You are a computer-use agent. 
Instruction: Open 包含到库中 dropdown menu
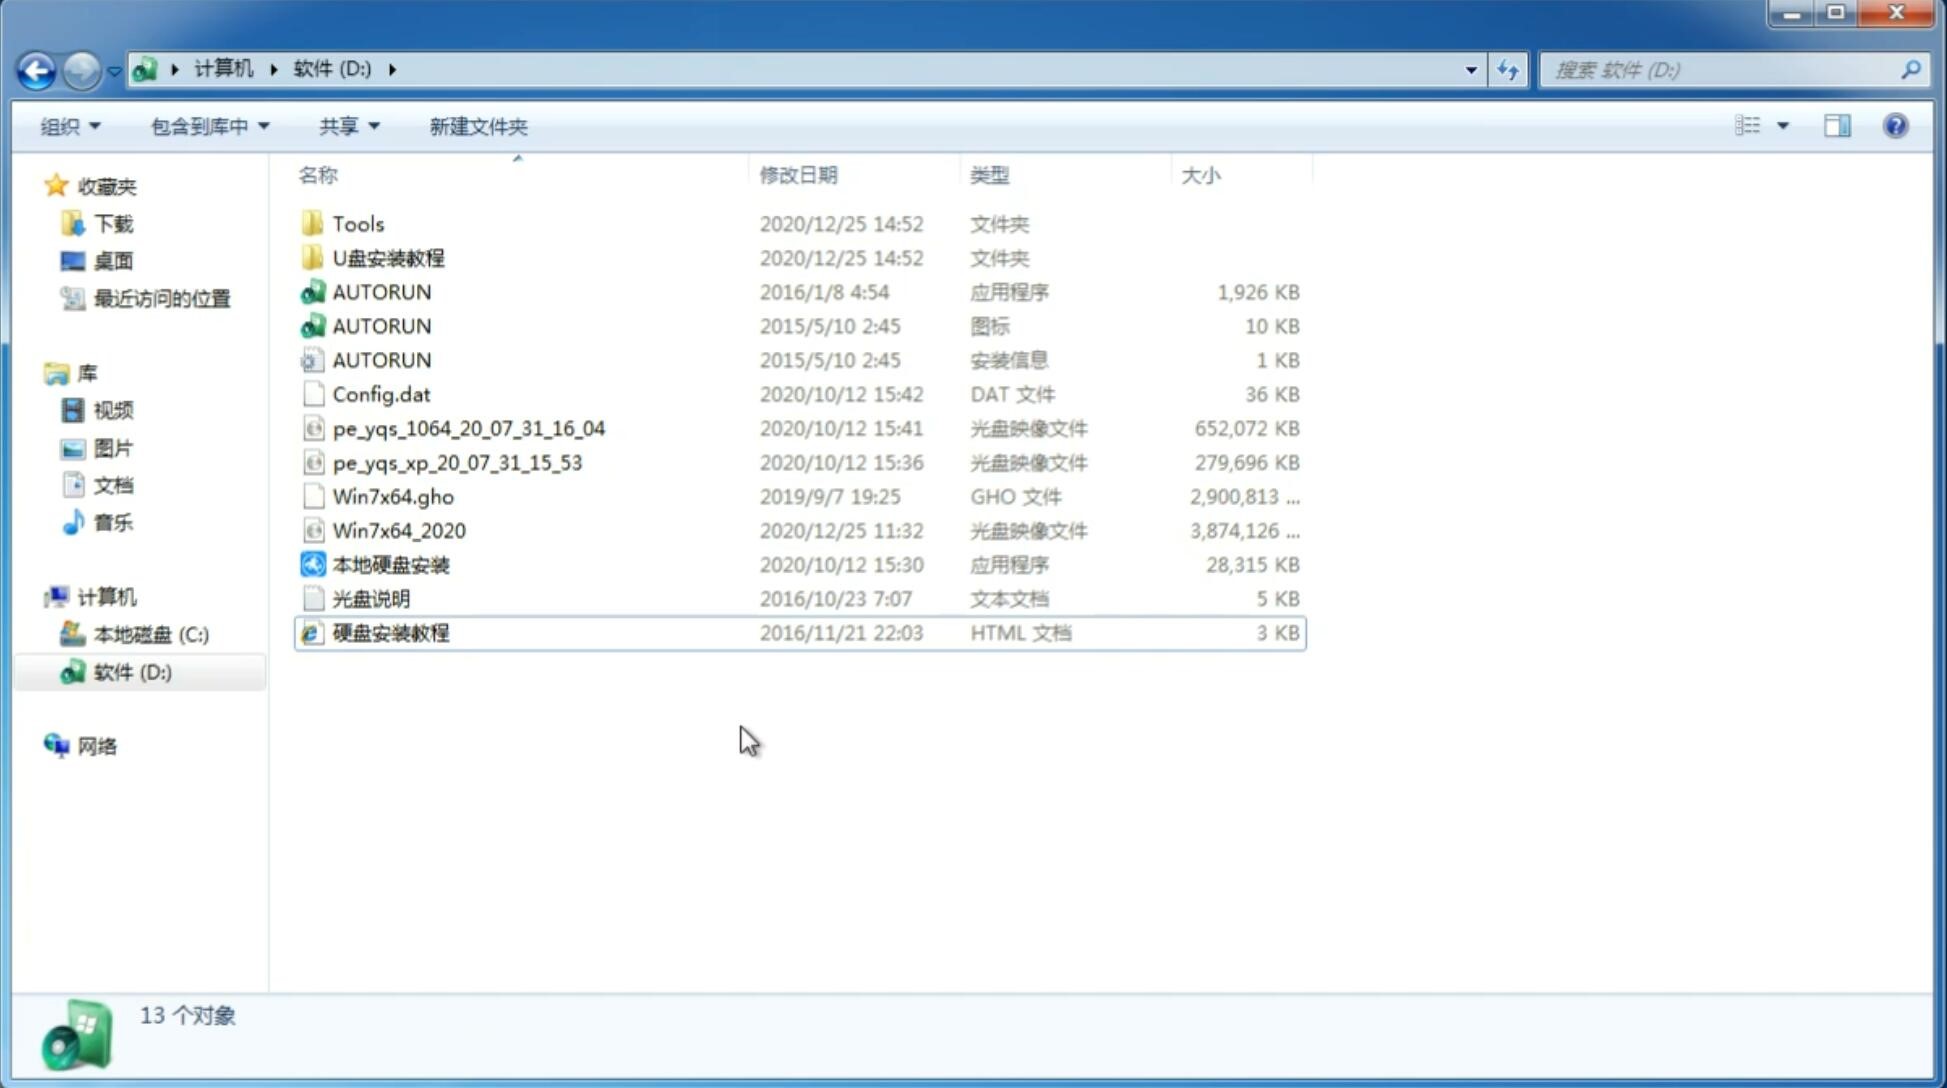(209, 126)
